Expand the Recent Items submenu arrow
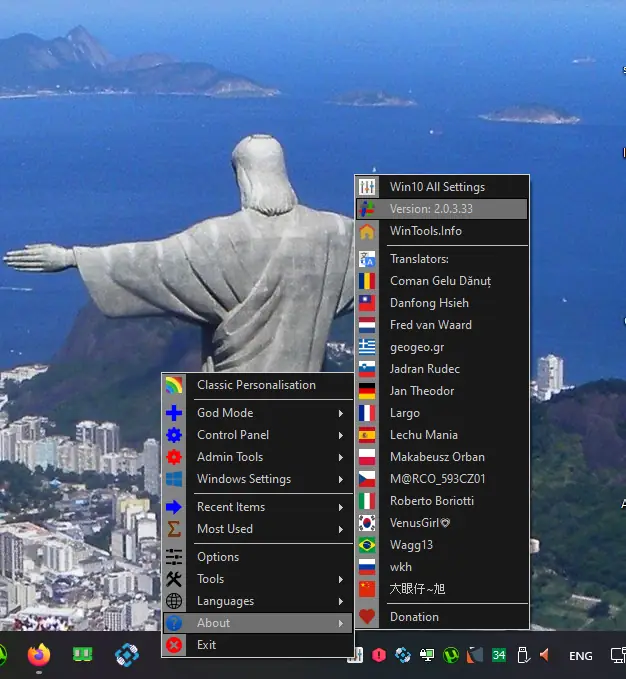This screenshot has width=626, height=679. click(341, 507)
